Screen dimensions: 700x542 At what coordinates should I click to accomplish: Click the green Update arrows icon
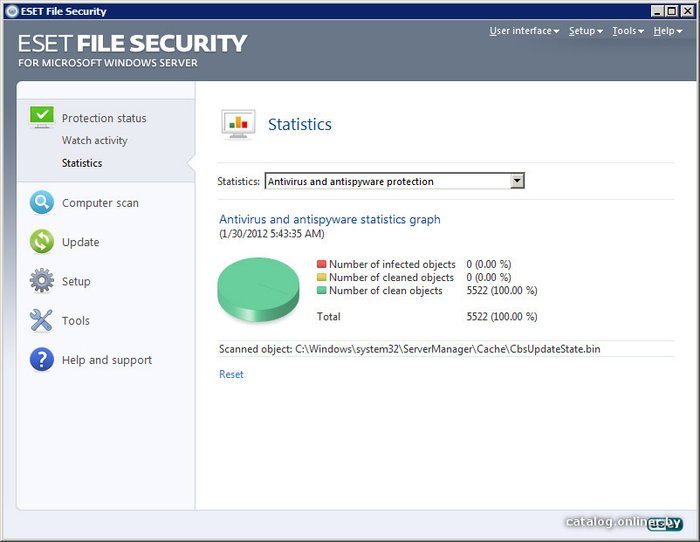pyautogui.click(x=41, y=242)
